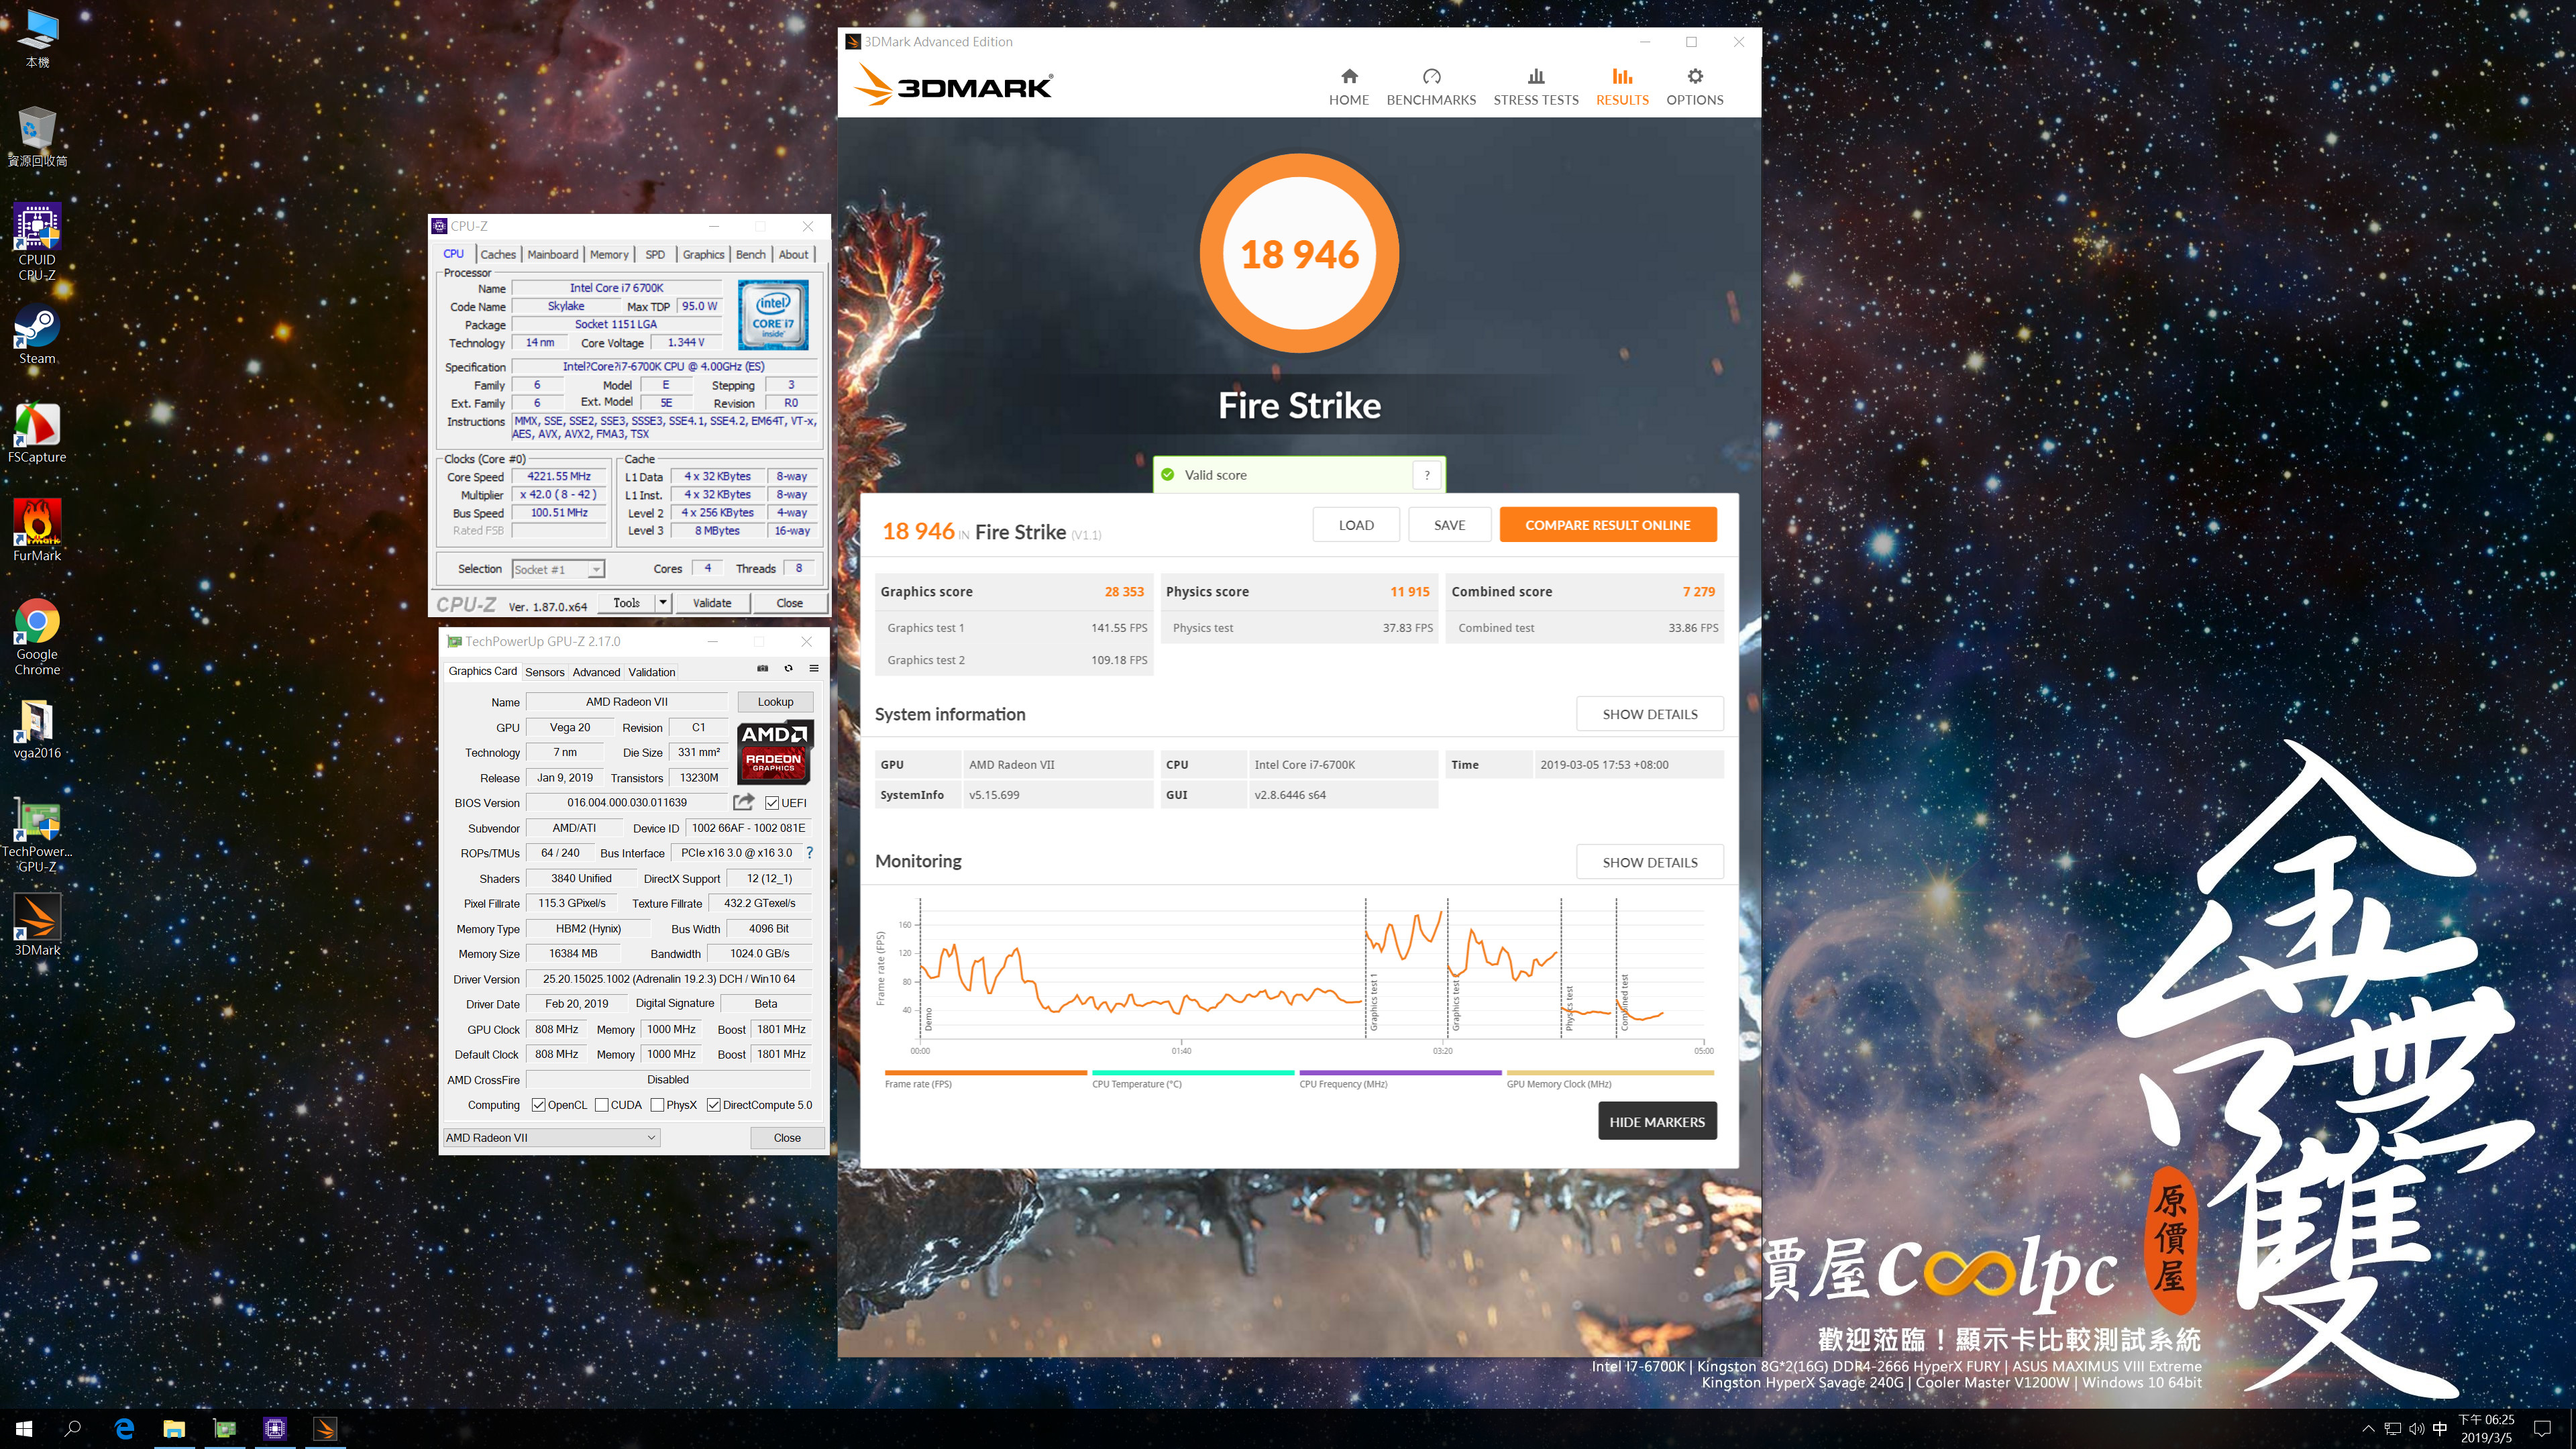Open the FSCapture desktop icon
The width and height of the screenshot is (2576, 1449).
click(x=37, y=433)
